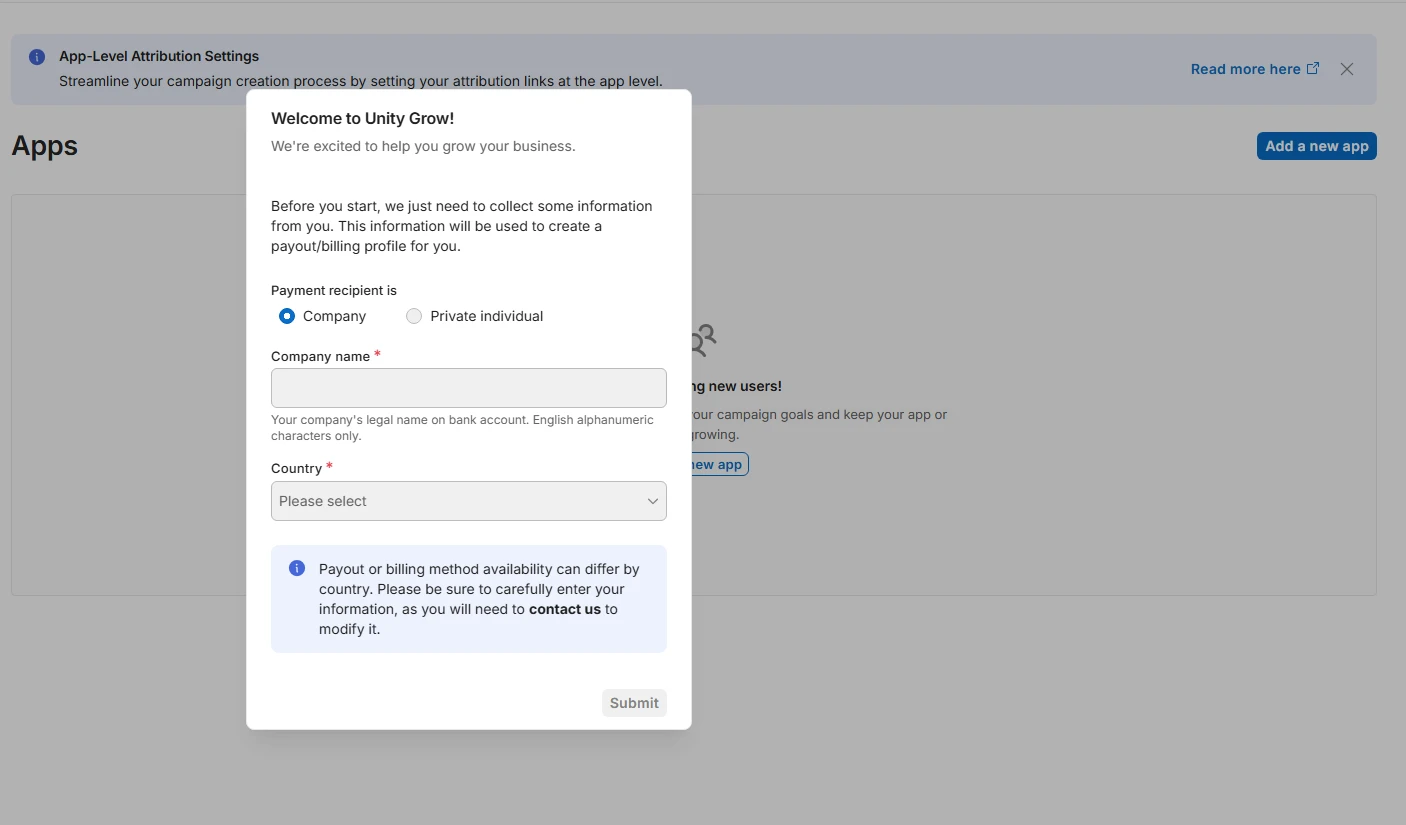
Task: Click the Welcome to Unity Grow! heading
Action: 362,118
